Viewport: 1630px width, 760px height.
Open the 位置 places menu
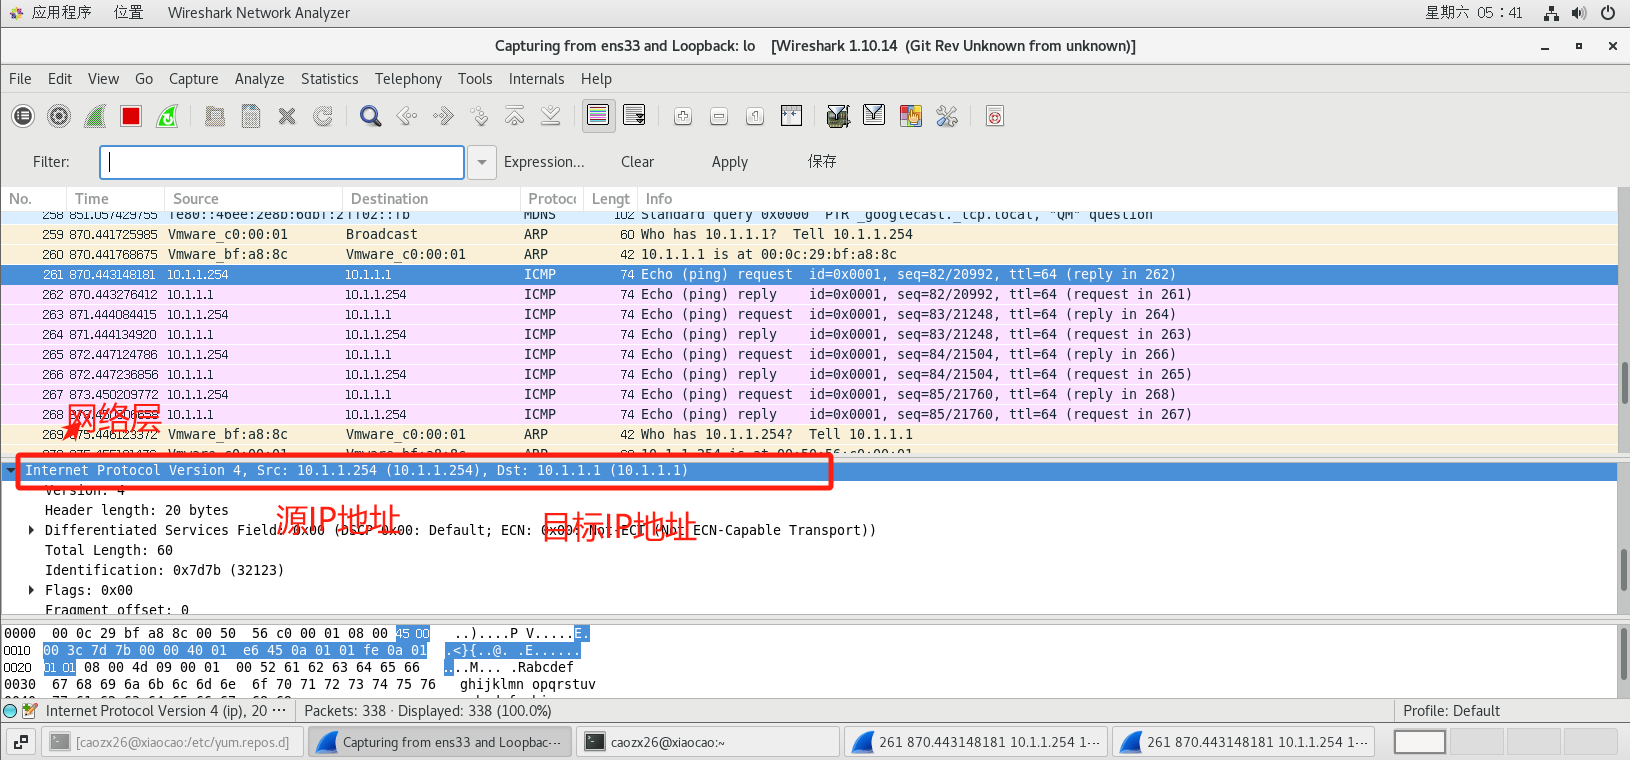pyautogui.click(x=128, y=13)
